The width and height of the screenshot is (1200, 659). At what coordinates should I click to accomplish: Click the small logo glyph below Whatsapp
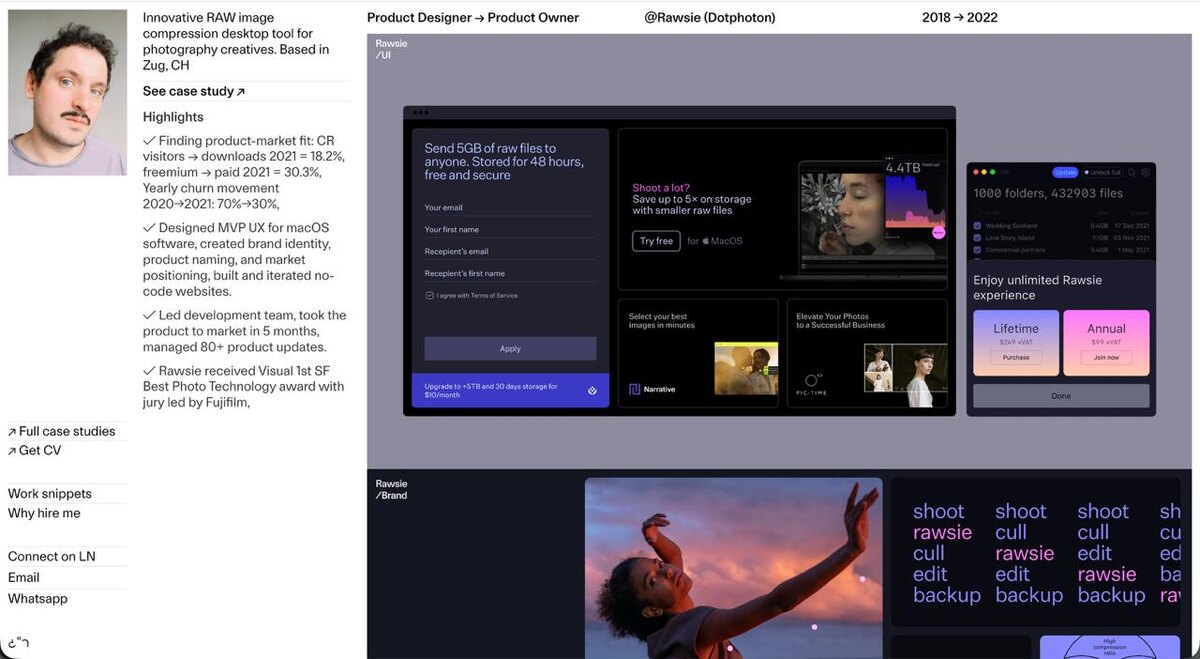pyautogui.click(x=18, y=642)
